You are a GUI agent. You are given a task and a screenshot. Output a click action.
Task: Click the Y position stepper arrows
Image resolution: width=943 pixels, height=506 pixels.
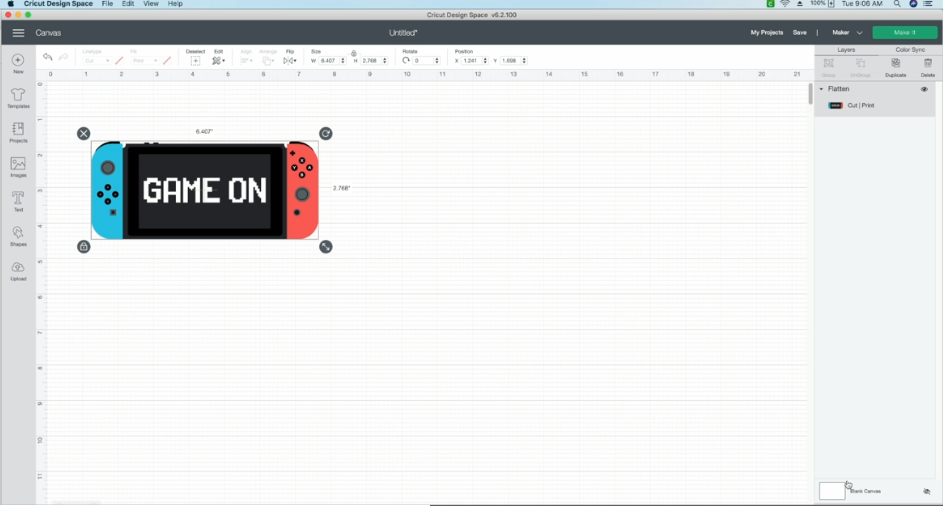click(x=524, y=61)
